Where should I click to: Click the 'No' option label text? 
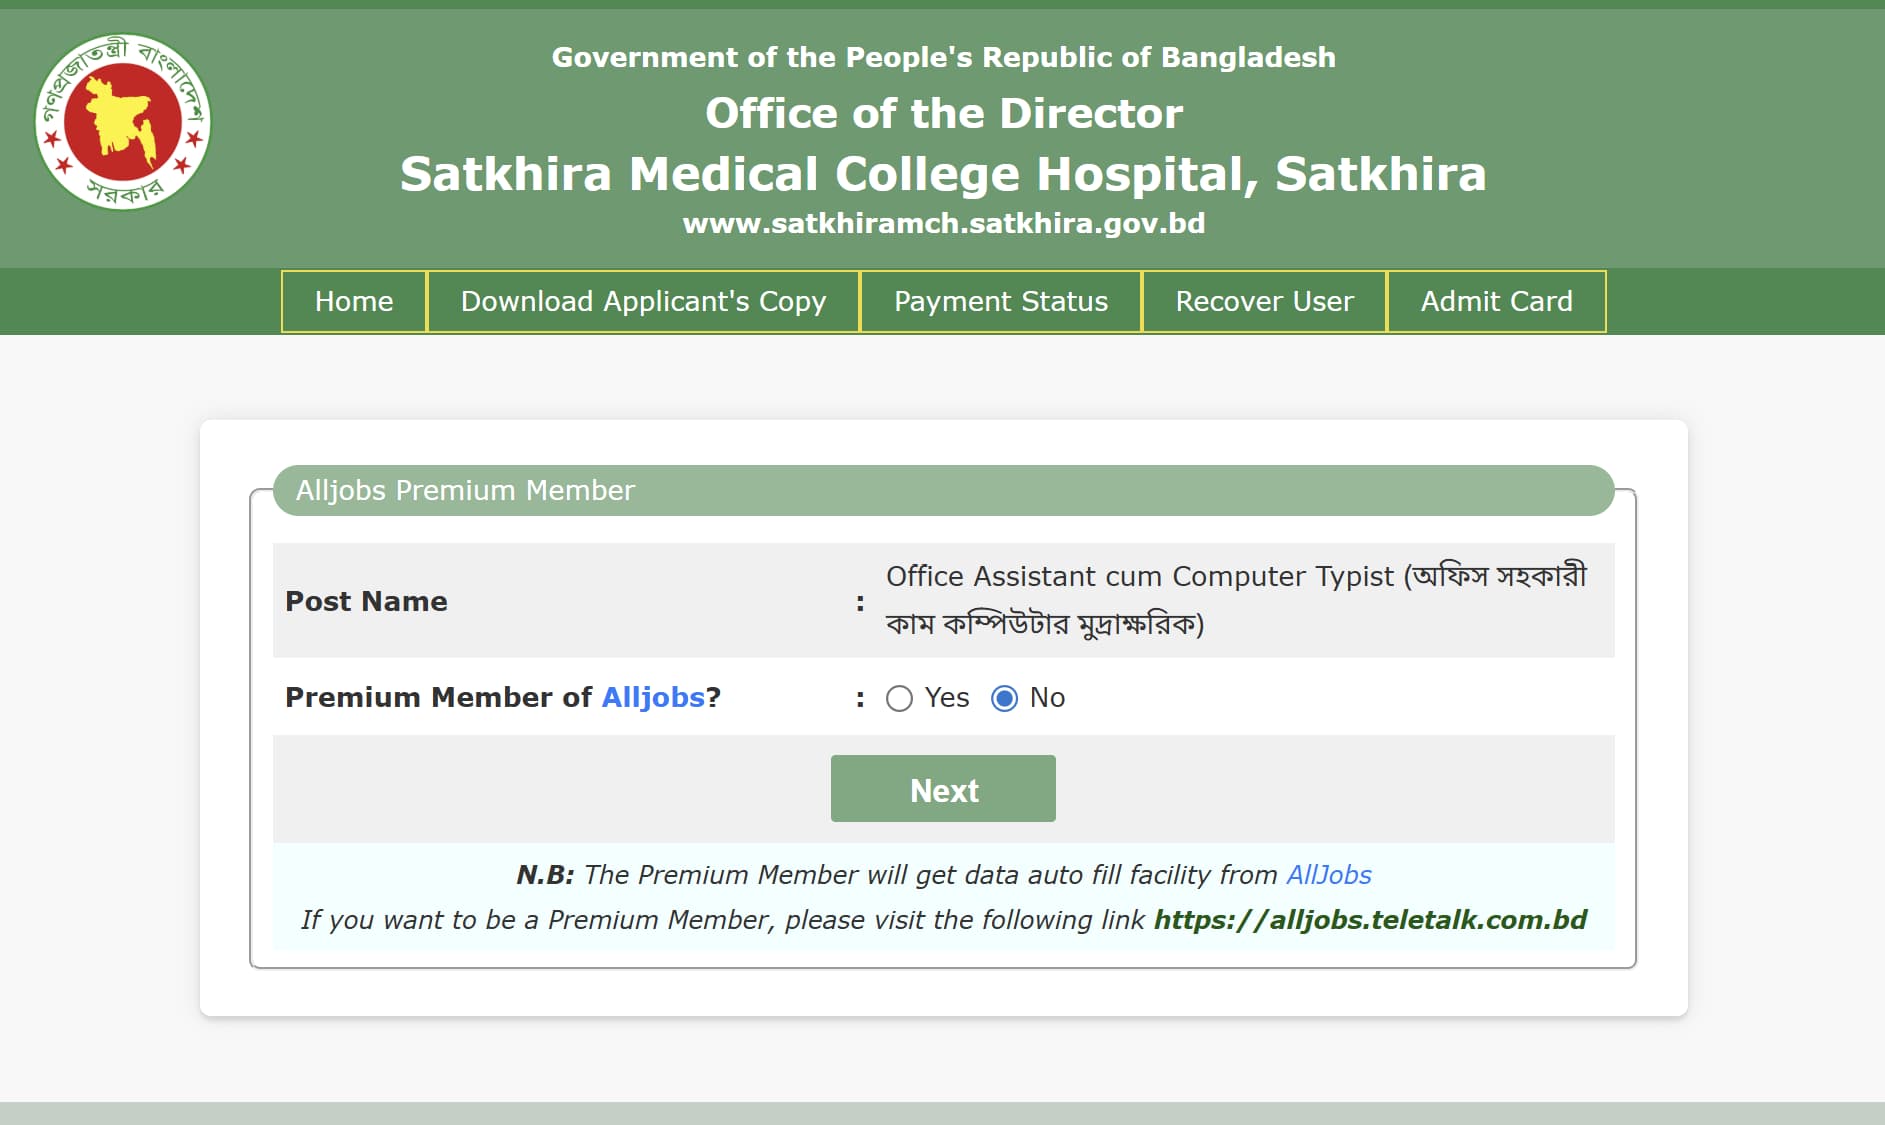click(x=1047, y=697)
